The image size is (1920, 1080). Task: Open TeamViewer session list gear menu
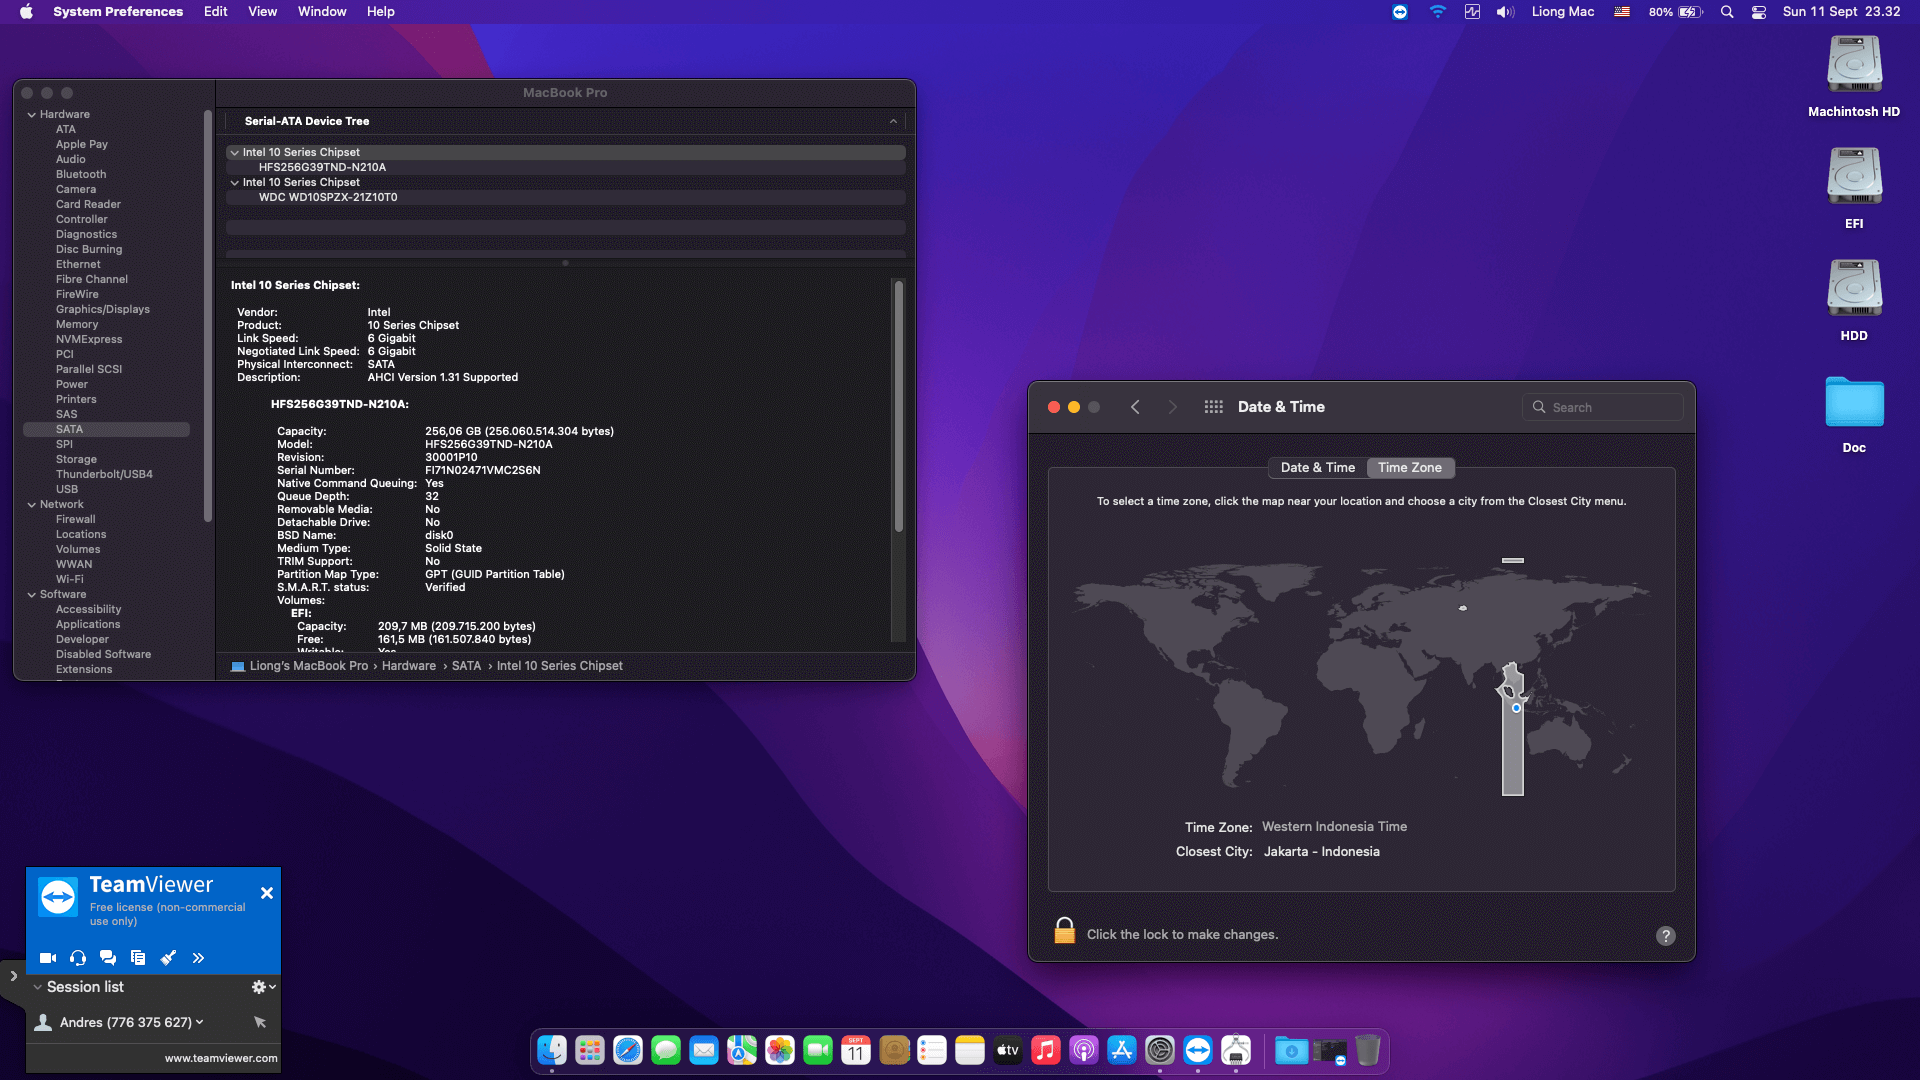pyautogui.click(x=263, y=987)
